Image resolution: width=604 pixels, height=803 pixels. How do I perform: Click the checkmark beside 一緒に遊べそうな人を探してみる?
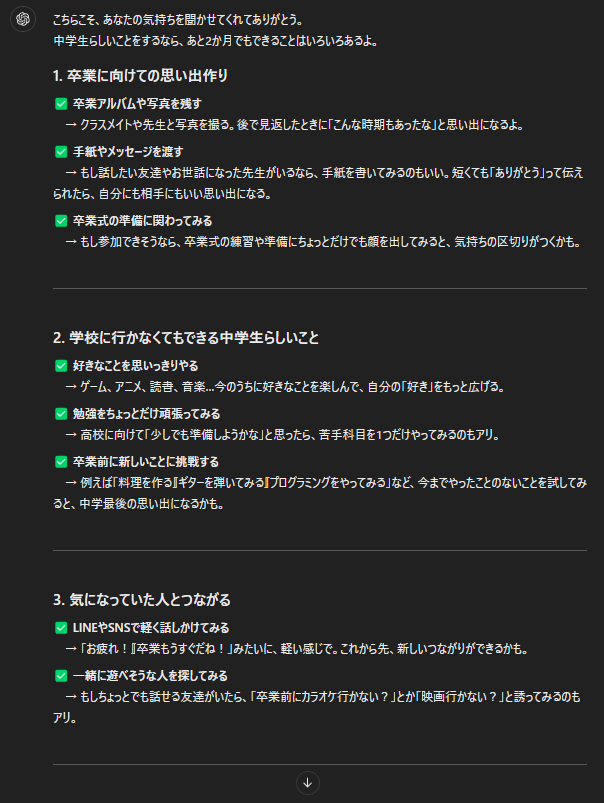(x=61, y=676)
